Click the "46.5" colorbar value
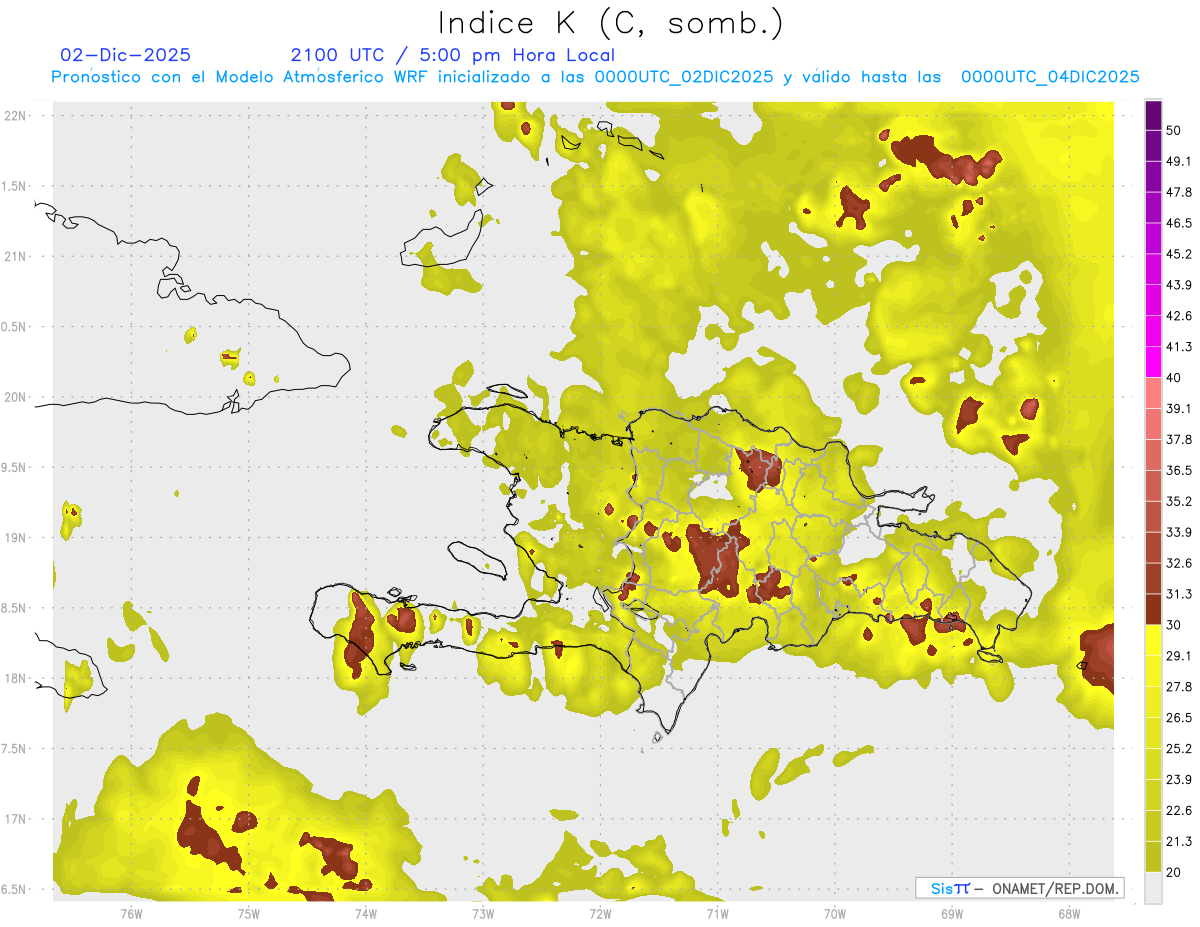 [1179, 223]
